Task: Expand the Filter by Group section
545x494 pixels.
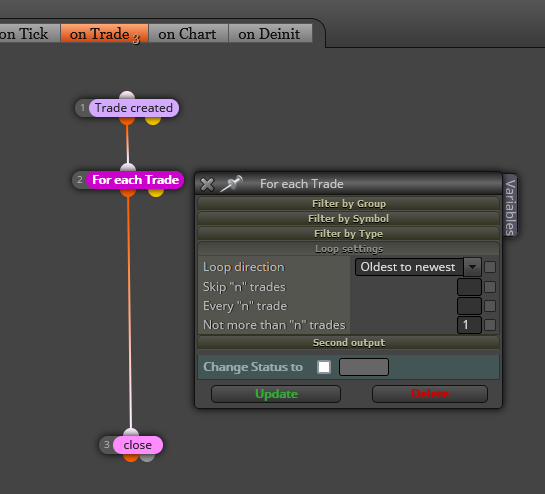Action: click(349, 204)
